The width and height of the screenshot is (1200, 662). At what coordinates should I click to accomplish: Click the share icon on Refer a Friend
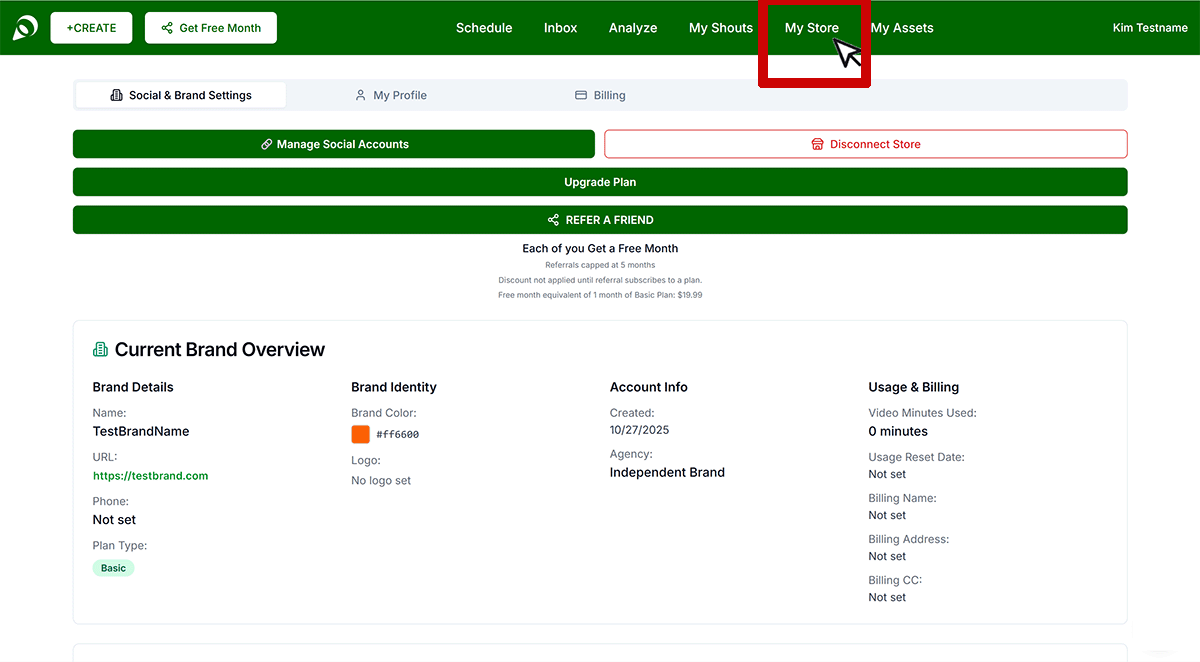click(553, 220)
